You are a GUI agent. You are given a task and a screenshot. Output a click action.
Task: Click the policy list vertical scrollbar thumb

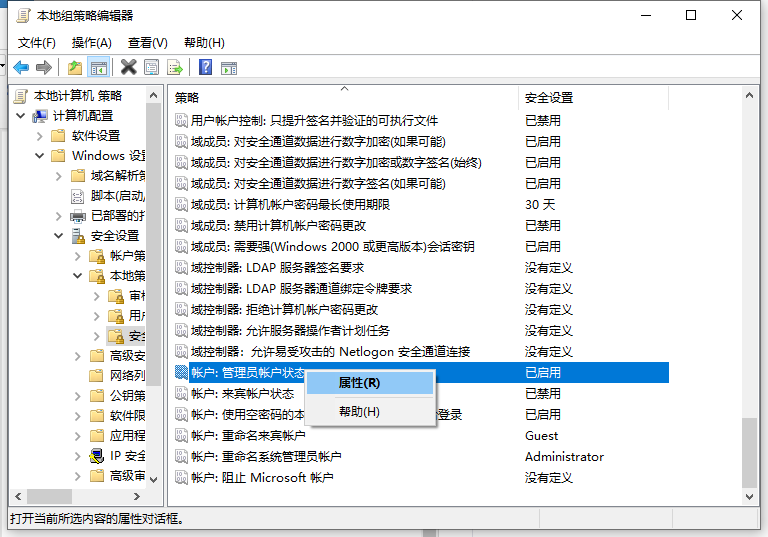(749, 450)
